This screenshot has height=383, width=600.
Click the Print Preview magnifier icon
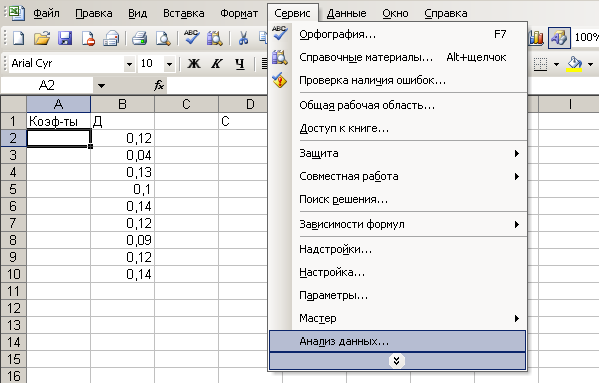pos(163,38)
